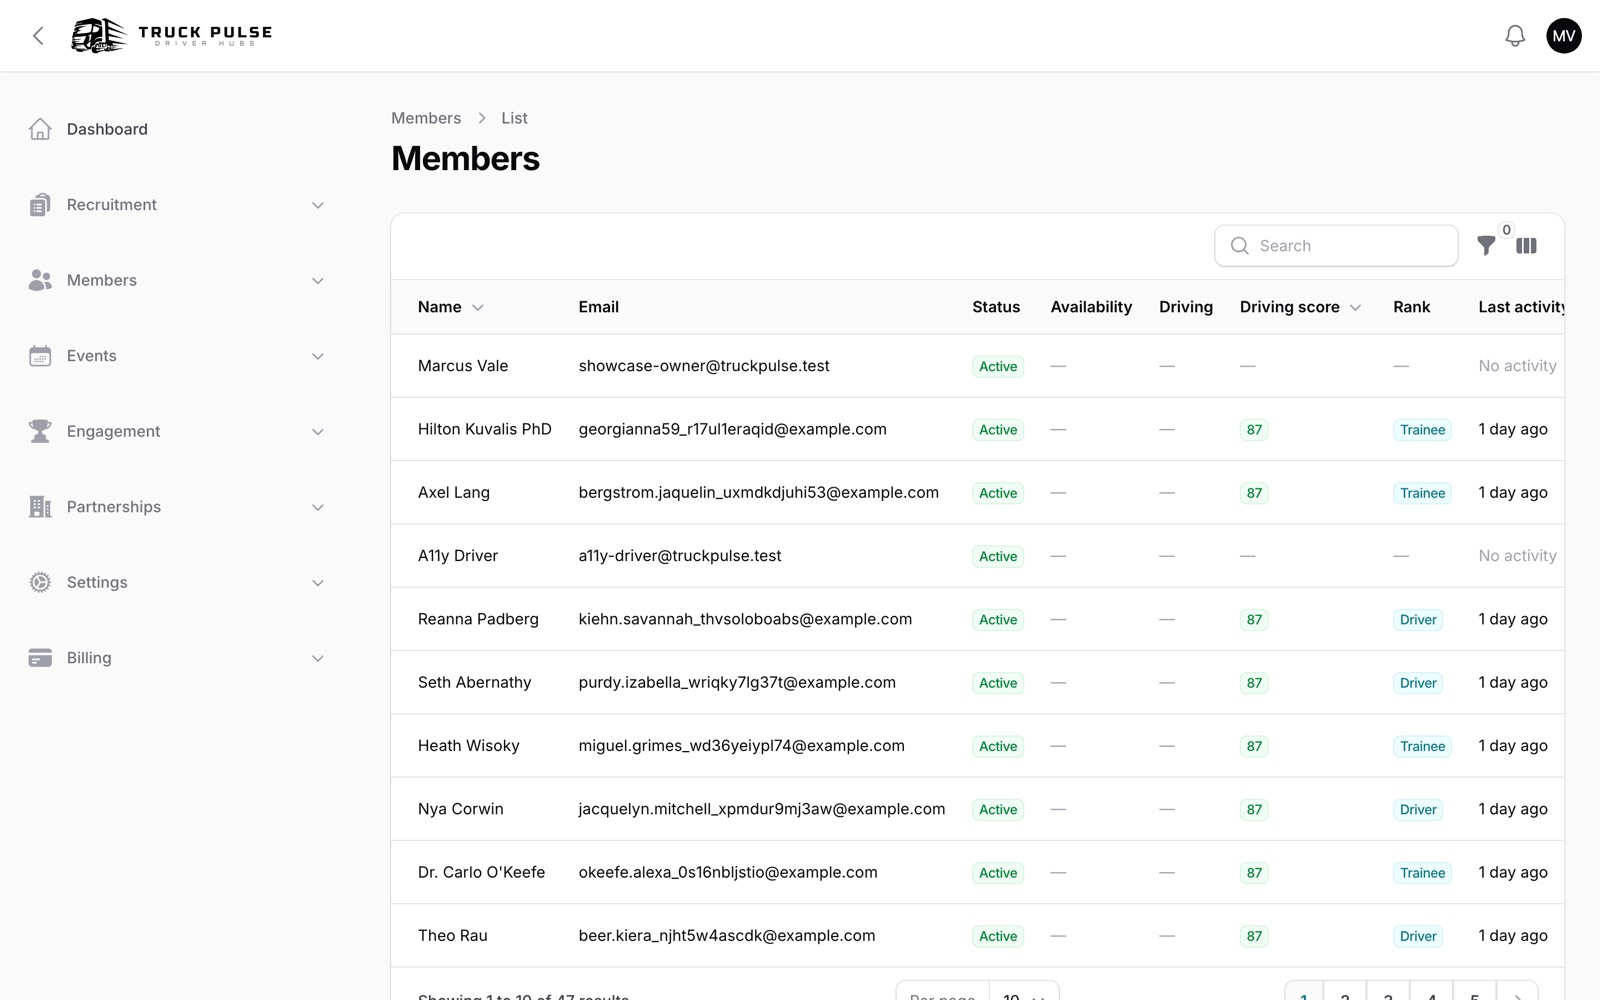1600x1000 pixels.
Task: Sort by the Driving score column chevron
Action: pyautogui.click(x=1355, y=308)
